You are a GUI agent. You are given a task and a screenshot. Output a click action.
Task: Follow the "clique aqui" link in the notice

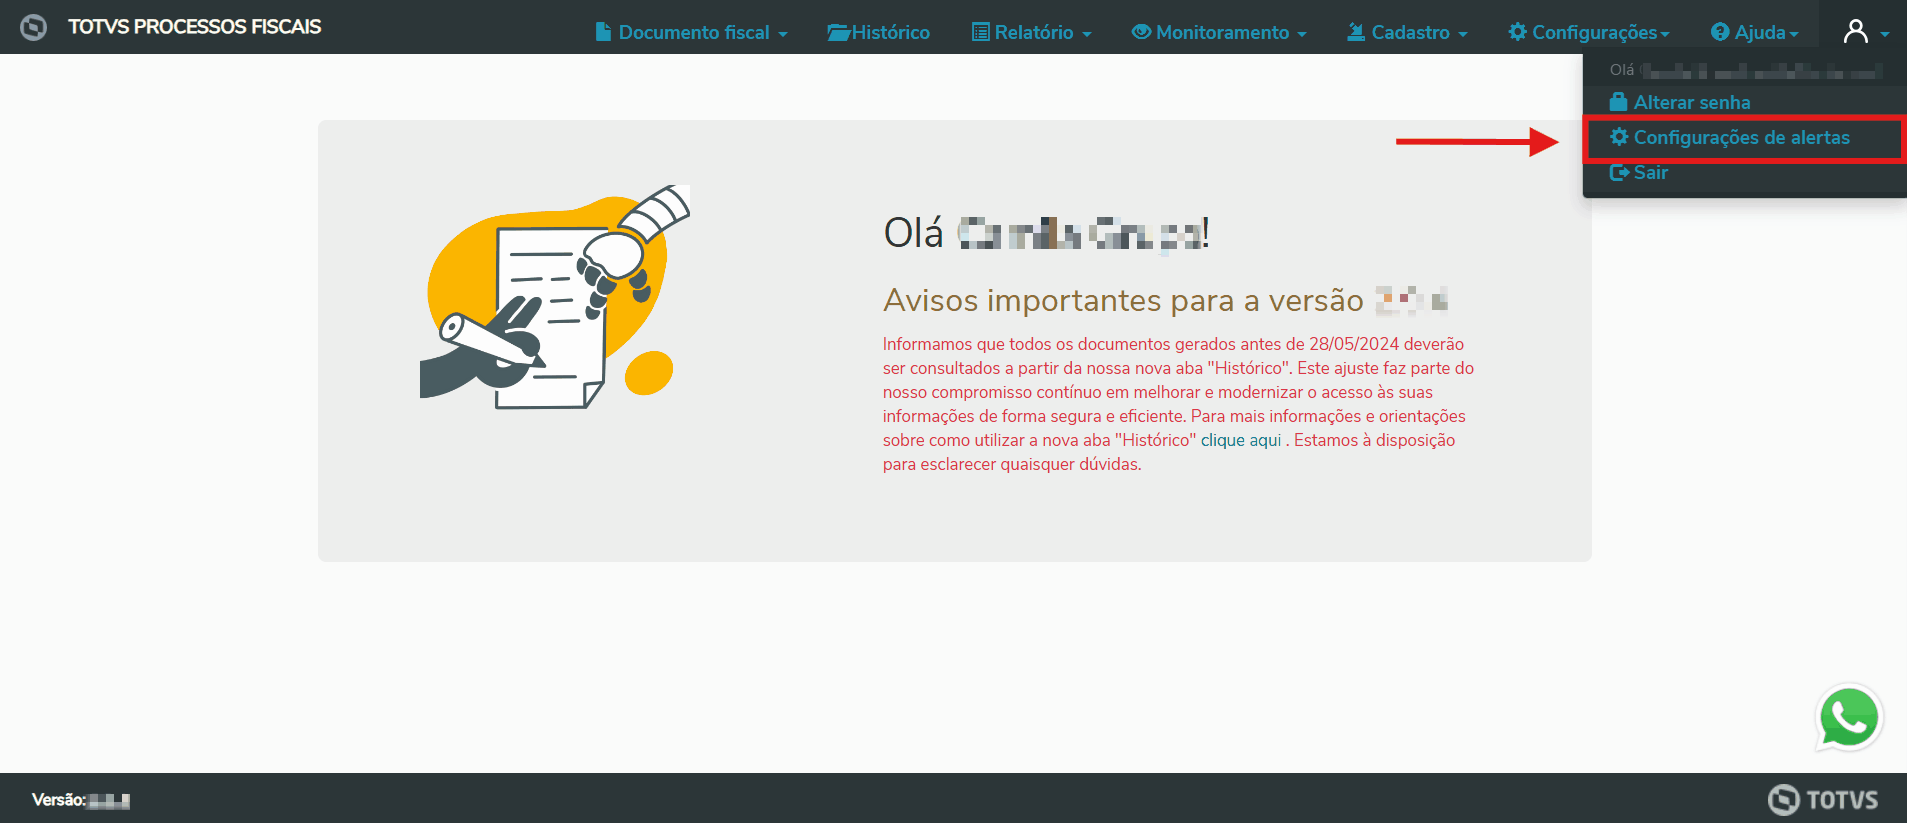(x=1241, y=440)
